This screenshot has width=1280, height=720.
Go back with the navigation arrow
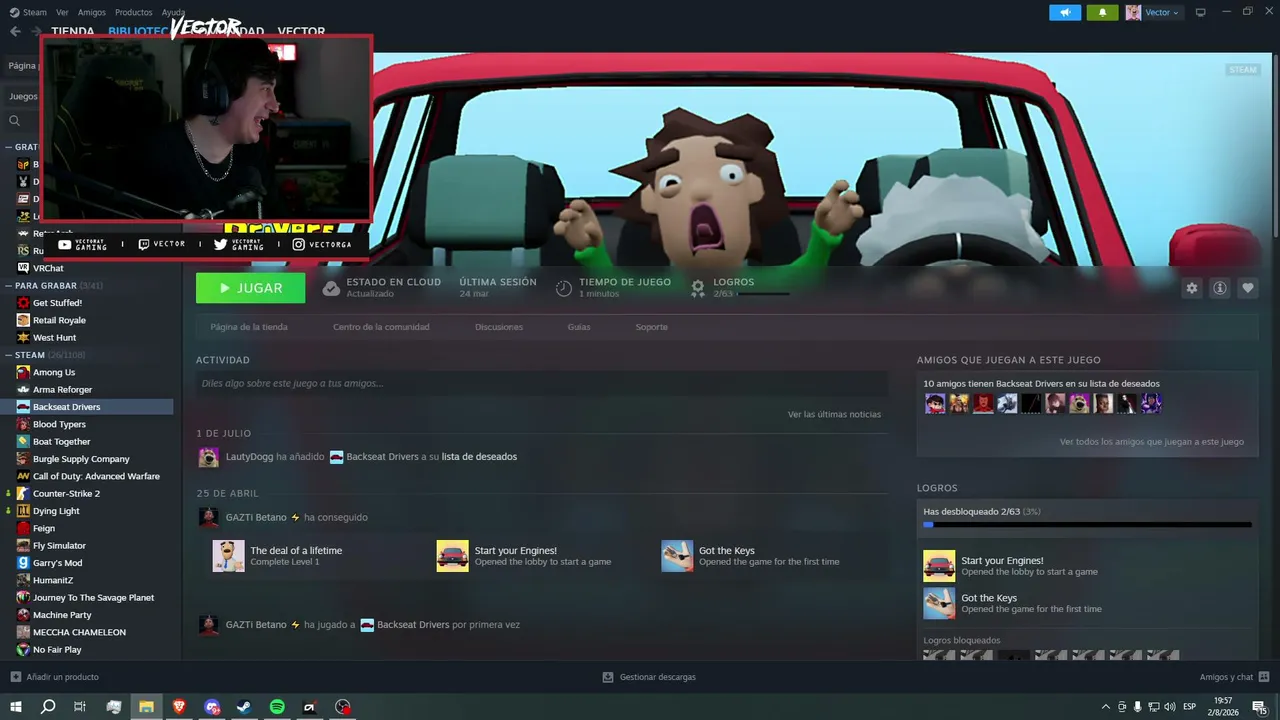[15, 31]
